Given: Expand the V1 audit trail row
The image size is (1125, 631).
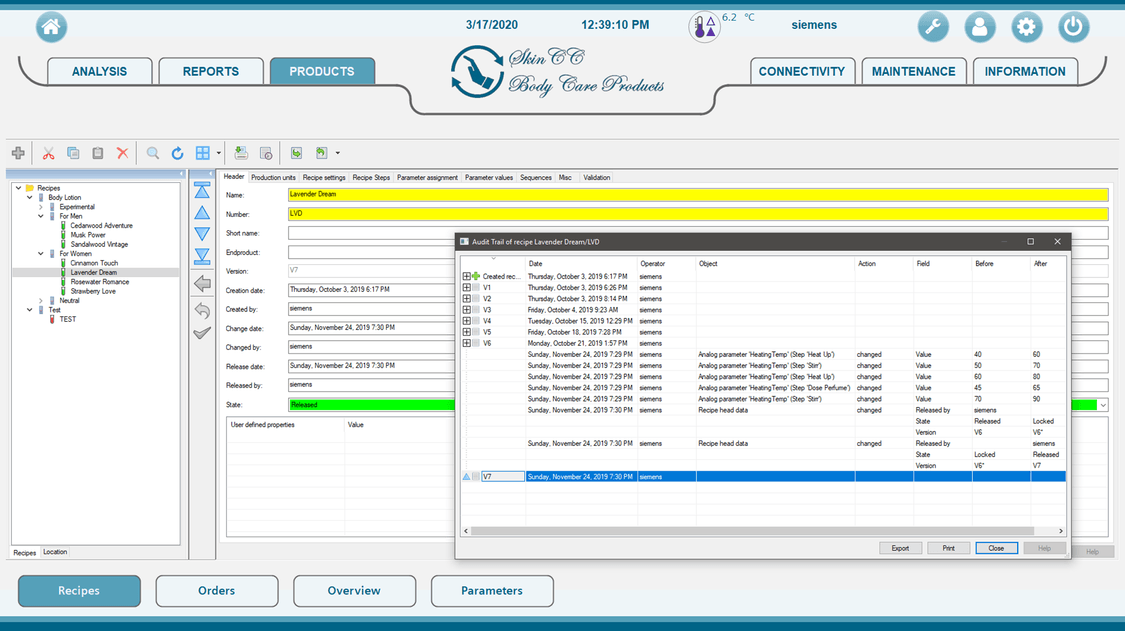Looking at the screenshot, I should [x=466, y=287].
